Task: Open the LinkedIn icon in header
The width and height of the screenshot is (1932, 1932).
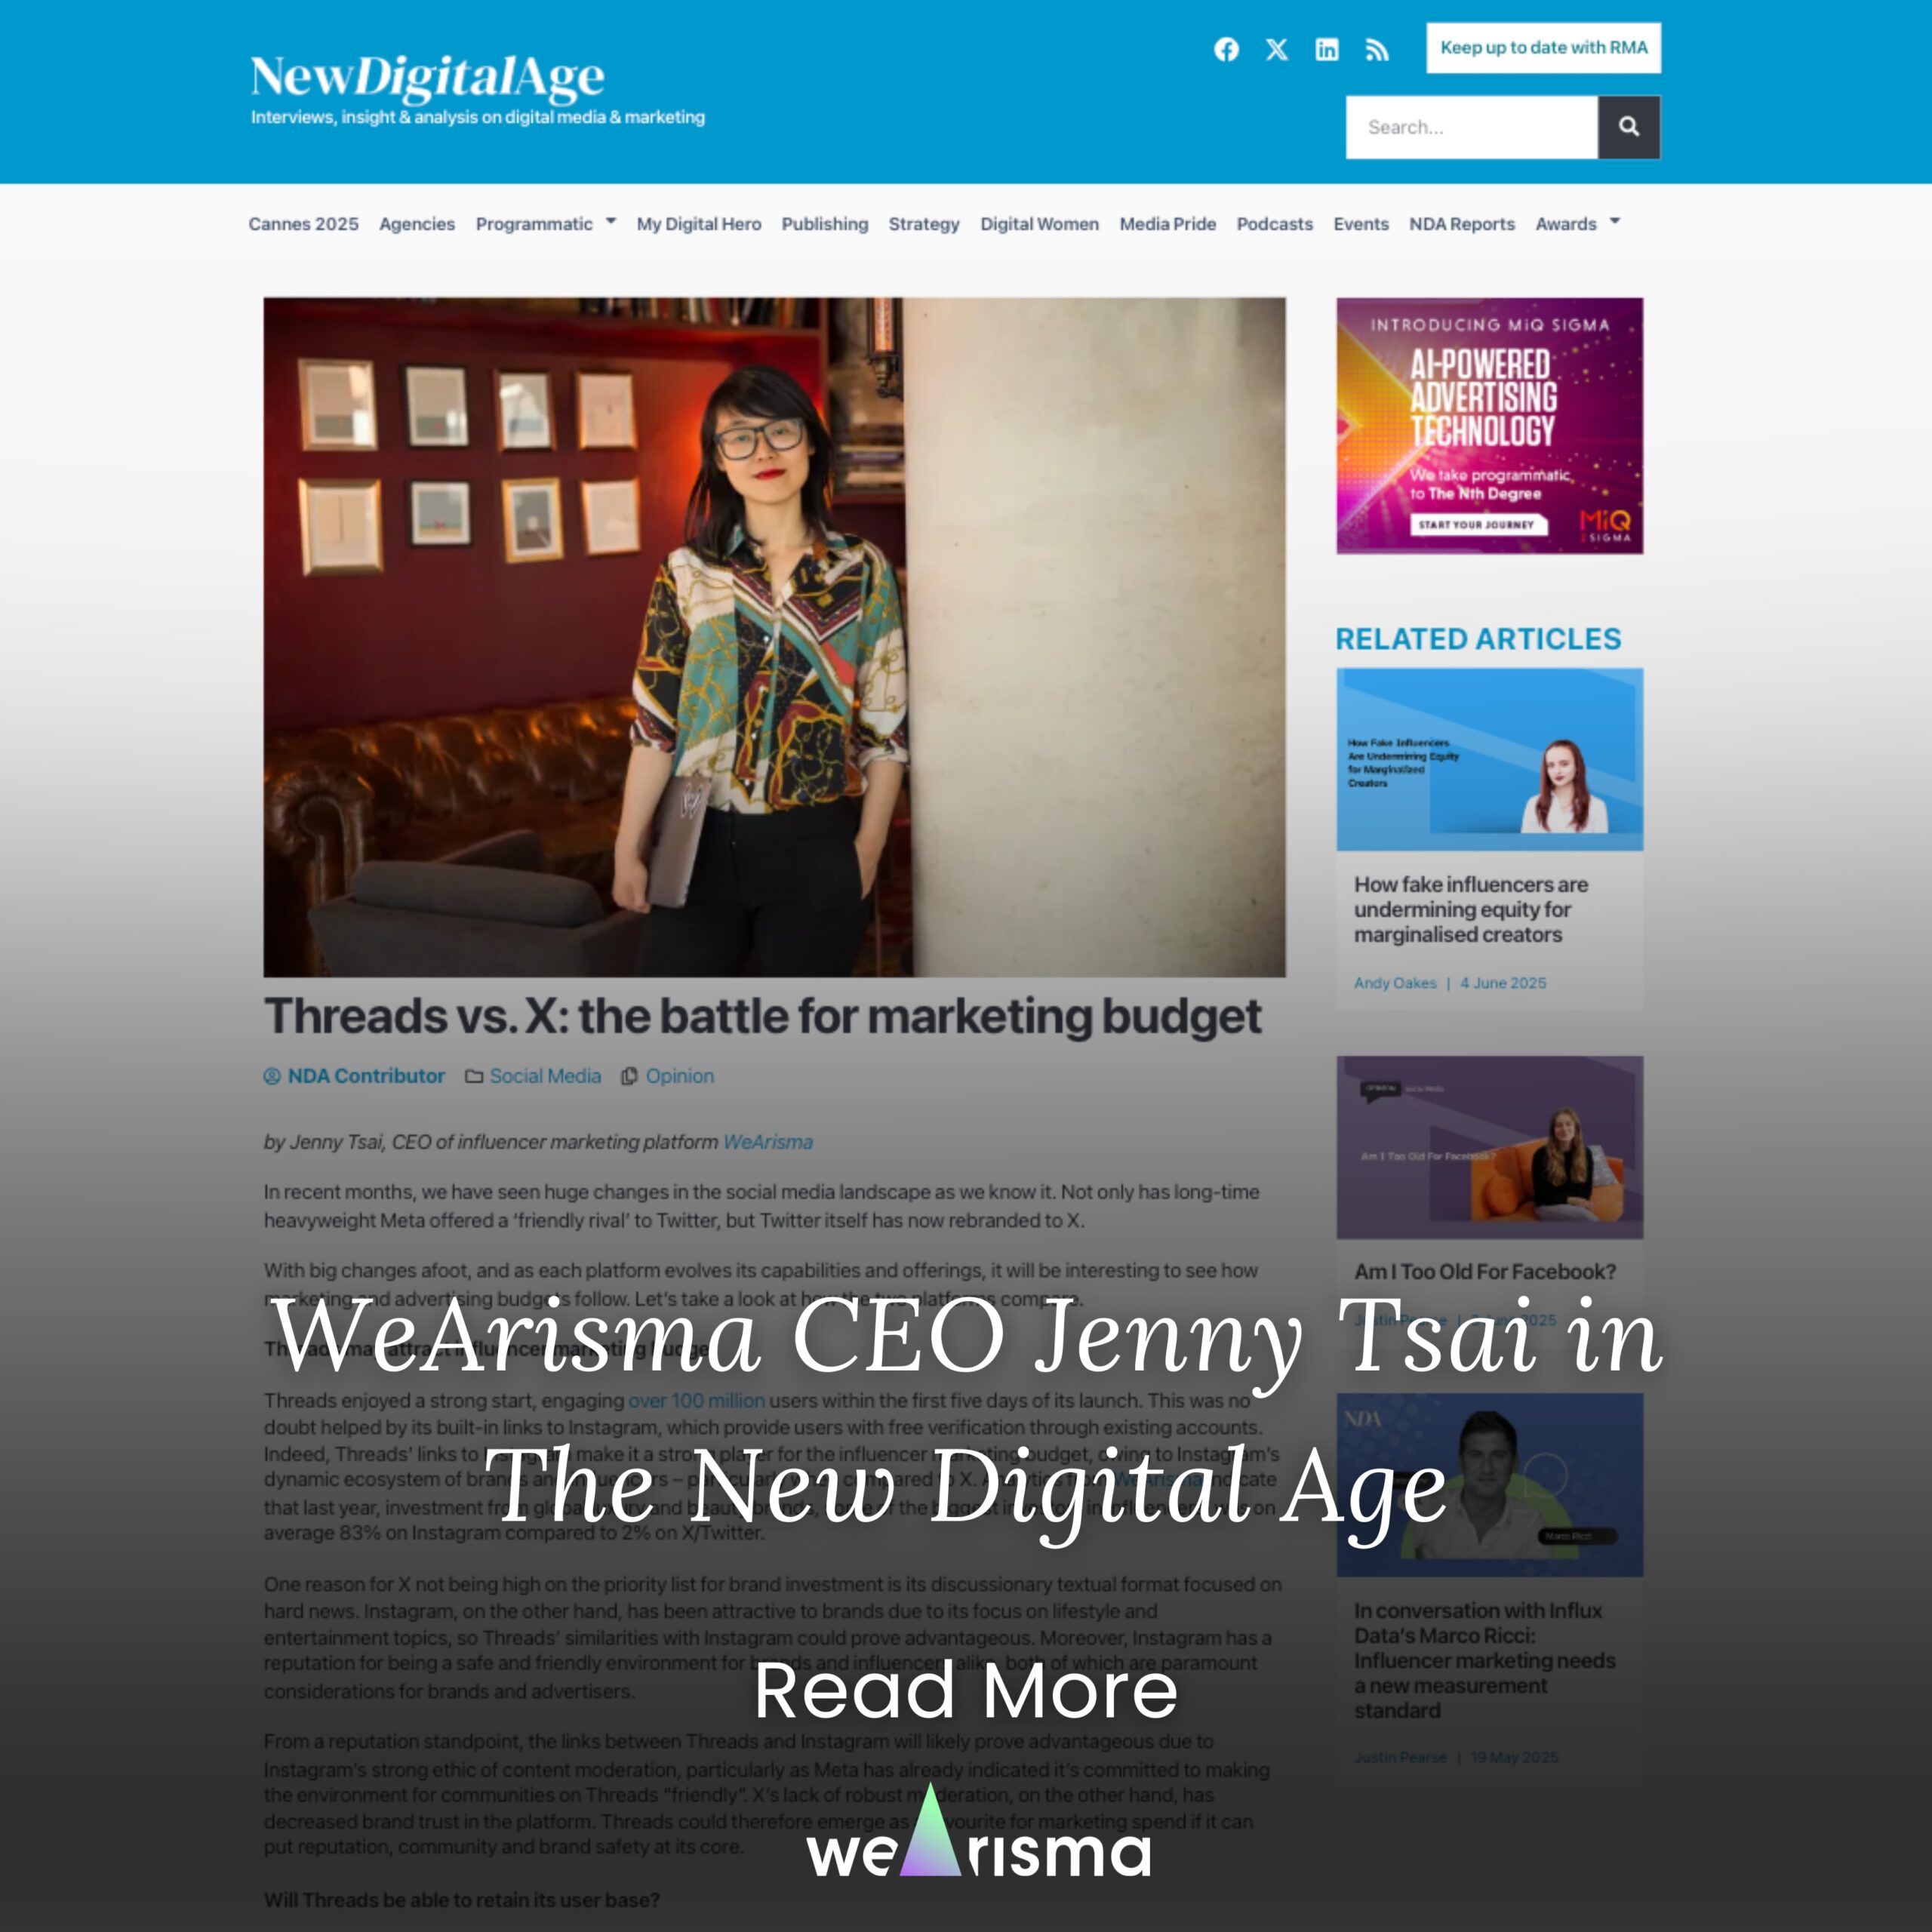Action: pos(1326,49)
